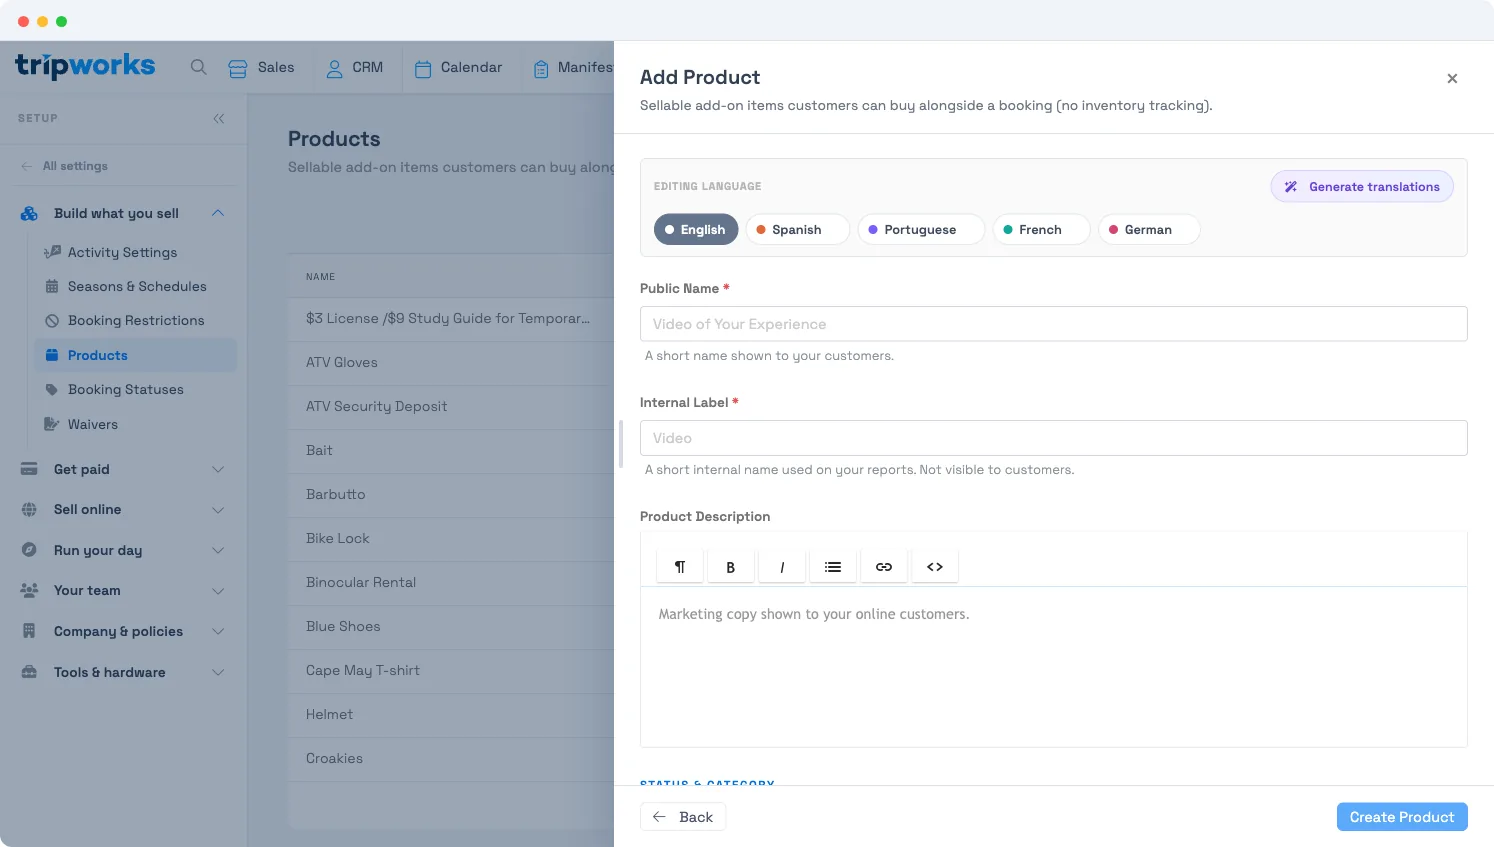This screenshot has height=847, width=1494.
Task: Click Generate translations button
Action: pyautogui.click(x=1362, y=186)
